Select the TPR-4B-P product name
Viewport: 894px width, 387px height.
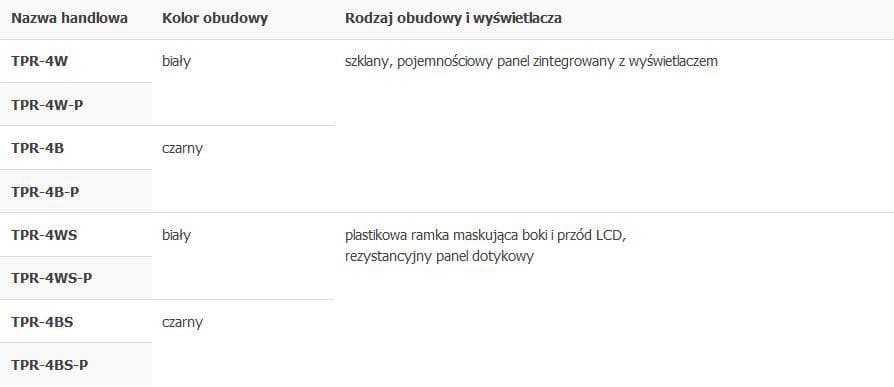[x=45, y=192]
